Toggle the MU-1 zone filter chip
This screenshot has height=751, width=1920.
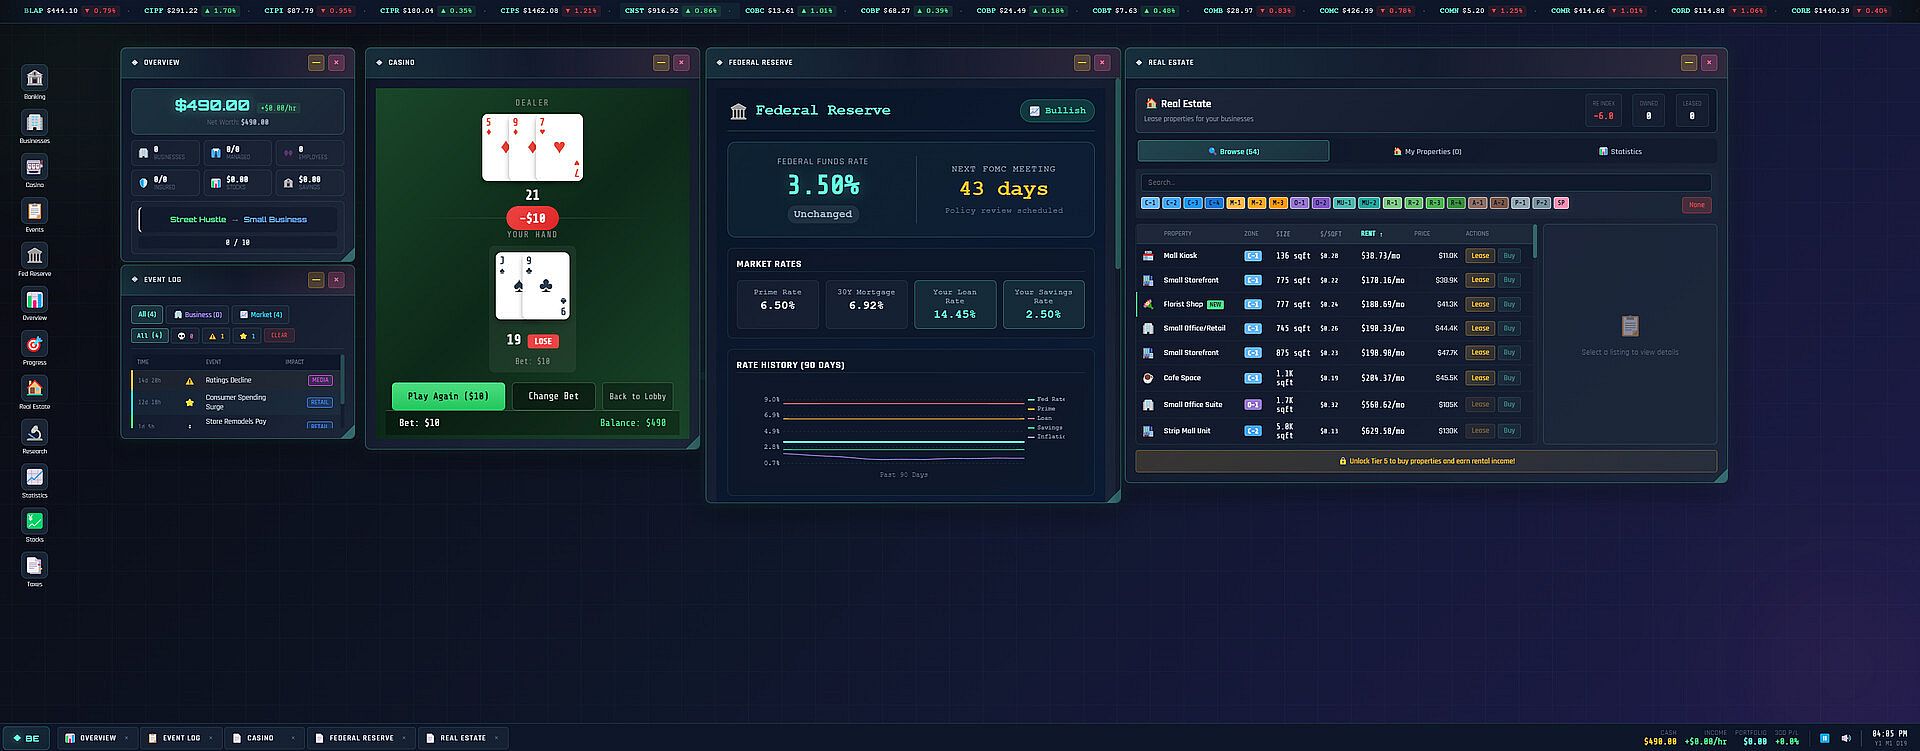pyautogui.click(x=1344, y=203)
